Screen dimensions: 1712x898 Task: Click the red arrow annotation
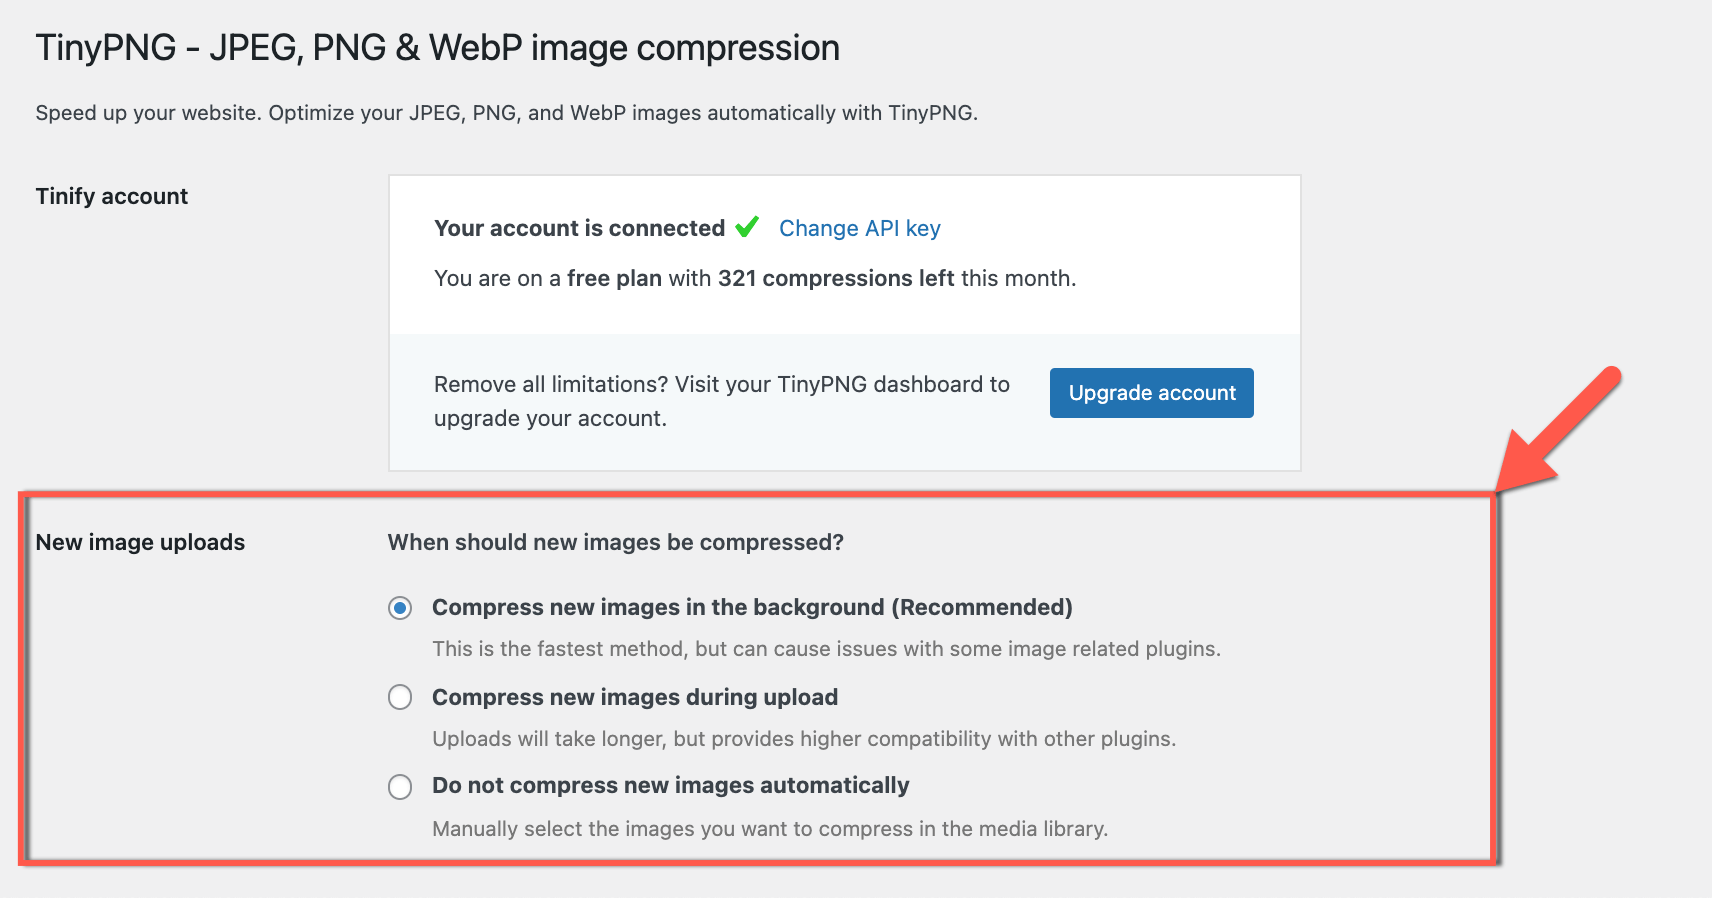[1558, 430]
